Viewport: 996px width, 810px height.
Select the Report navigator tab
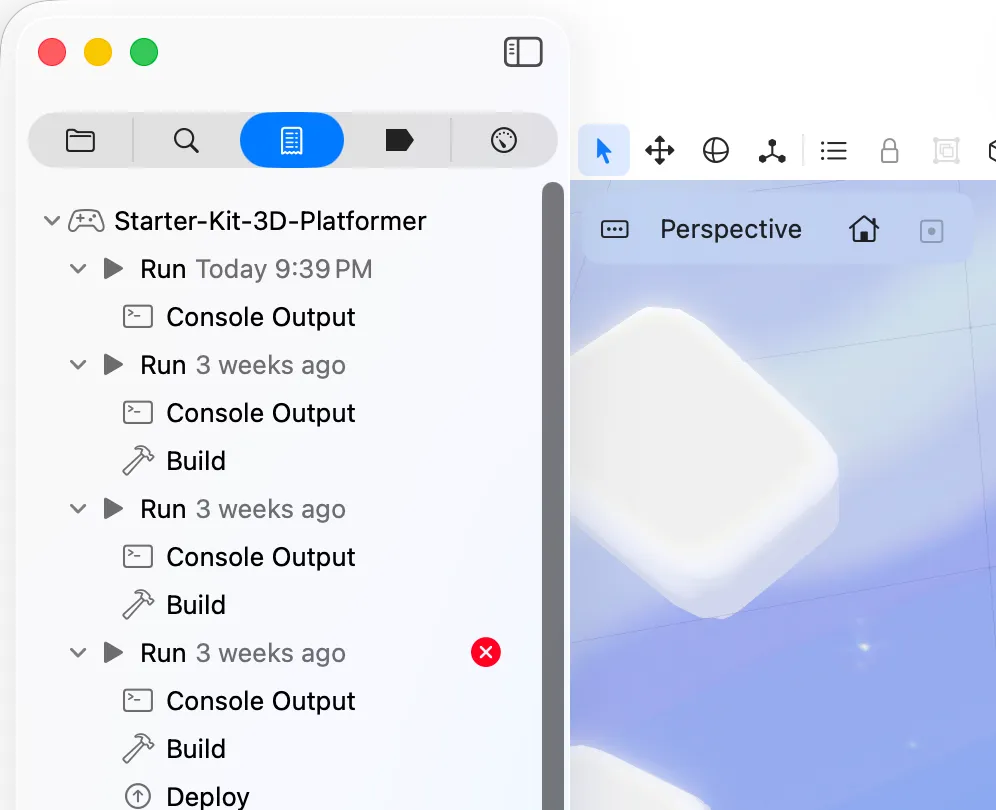292,140
